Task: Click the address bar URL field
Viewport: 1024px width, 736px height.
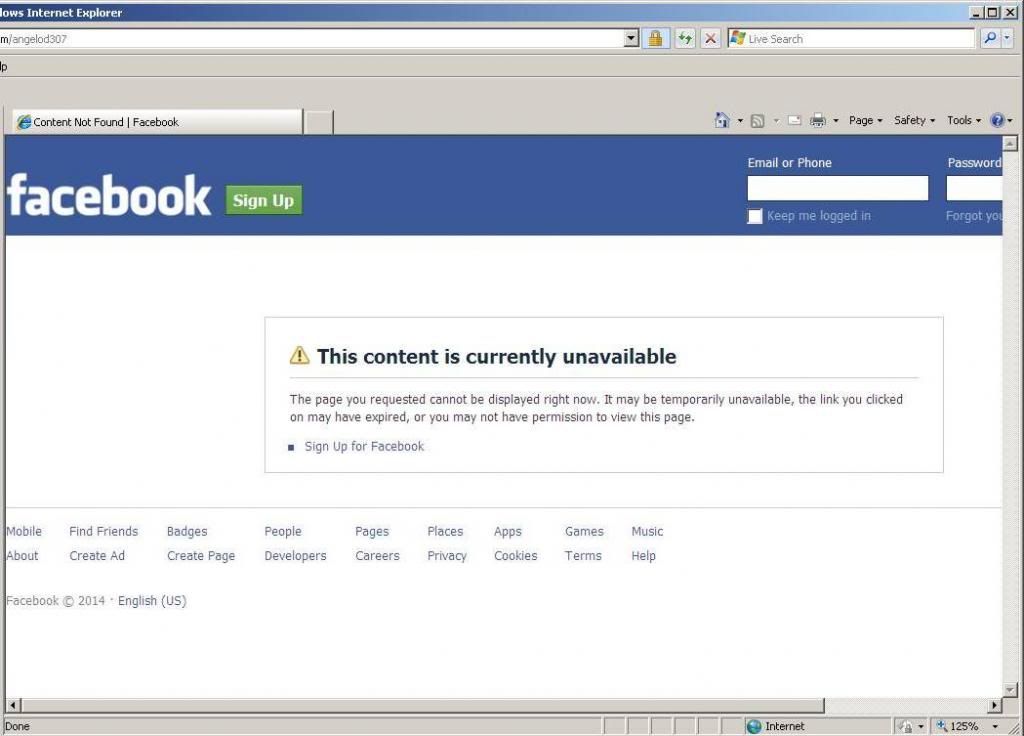Action: coord(312,39)
